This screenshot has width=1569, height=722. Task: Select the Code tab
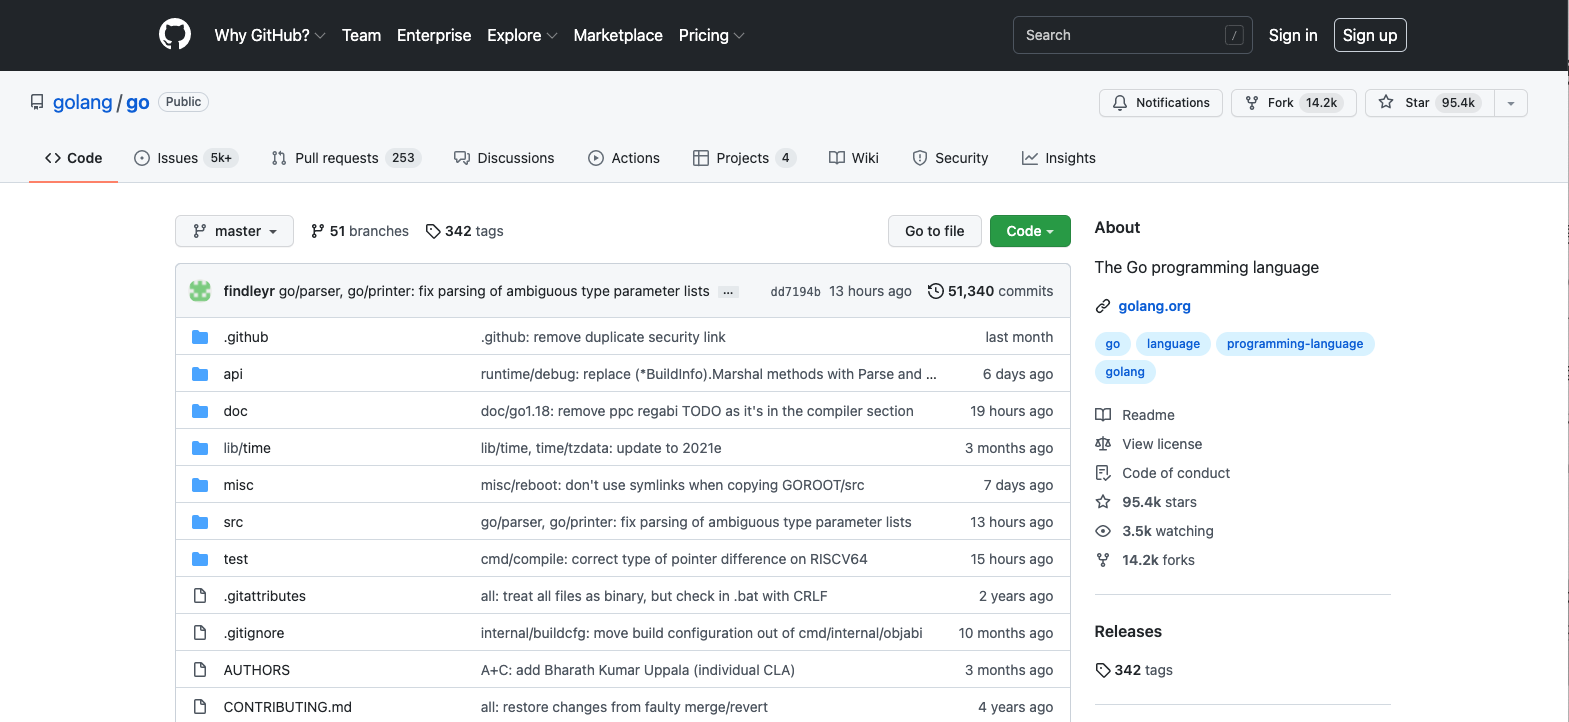coord(74,158)
